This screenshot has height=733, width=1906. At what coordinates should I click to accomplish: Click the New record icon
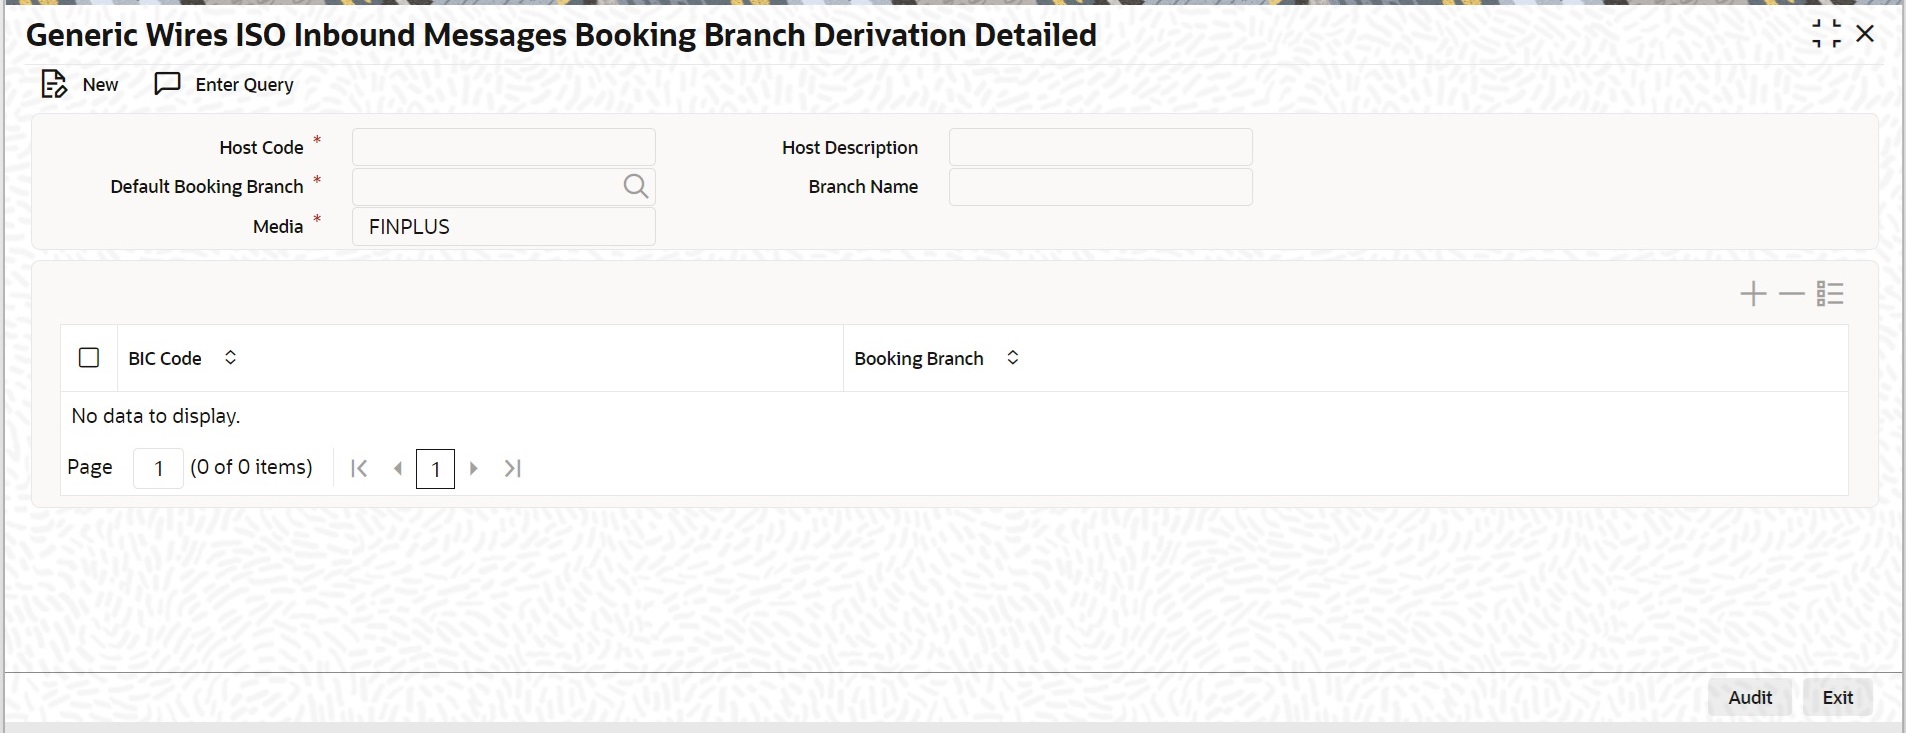coord(53,84)
